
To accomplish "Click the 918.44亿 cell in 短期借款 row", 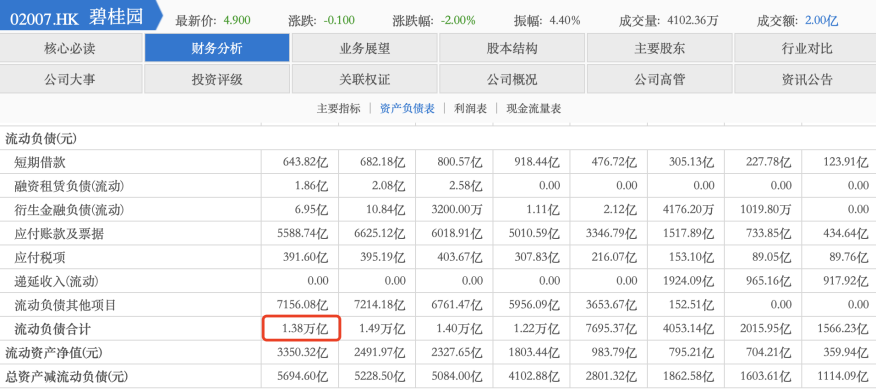I will tap(537, 163).
